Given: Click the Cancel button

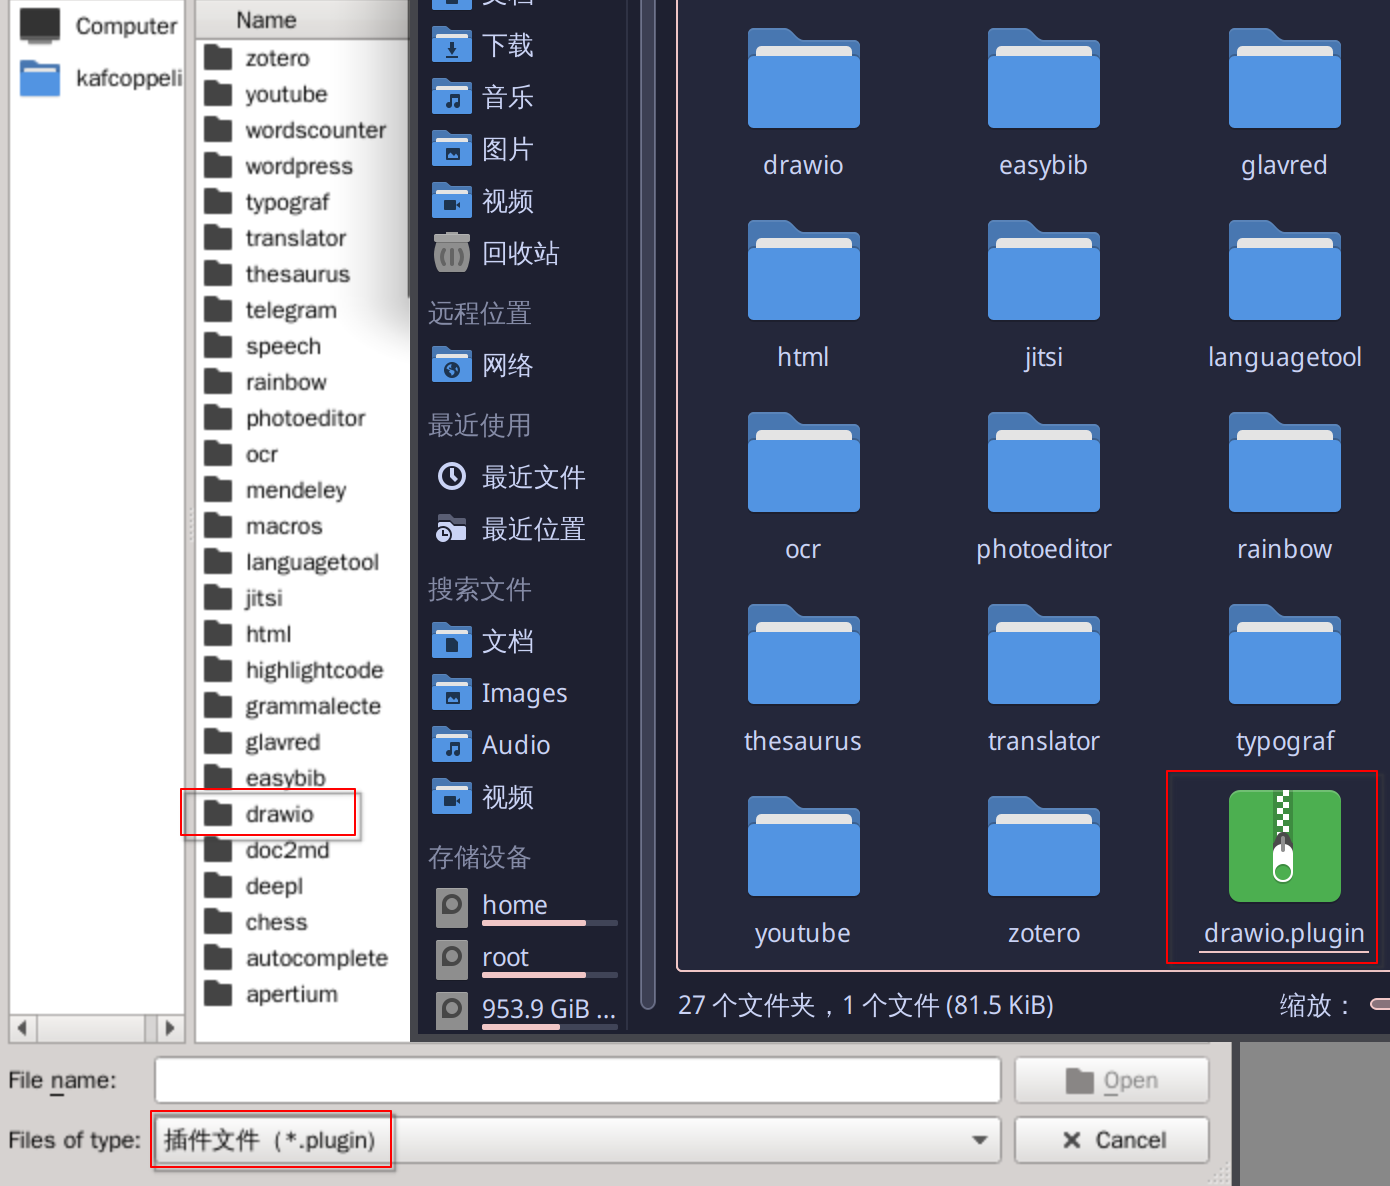Looking at the screenshot, I should tap(1111, 1140).
